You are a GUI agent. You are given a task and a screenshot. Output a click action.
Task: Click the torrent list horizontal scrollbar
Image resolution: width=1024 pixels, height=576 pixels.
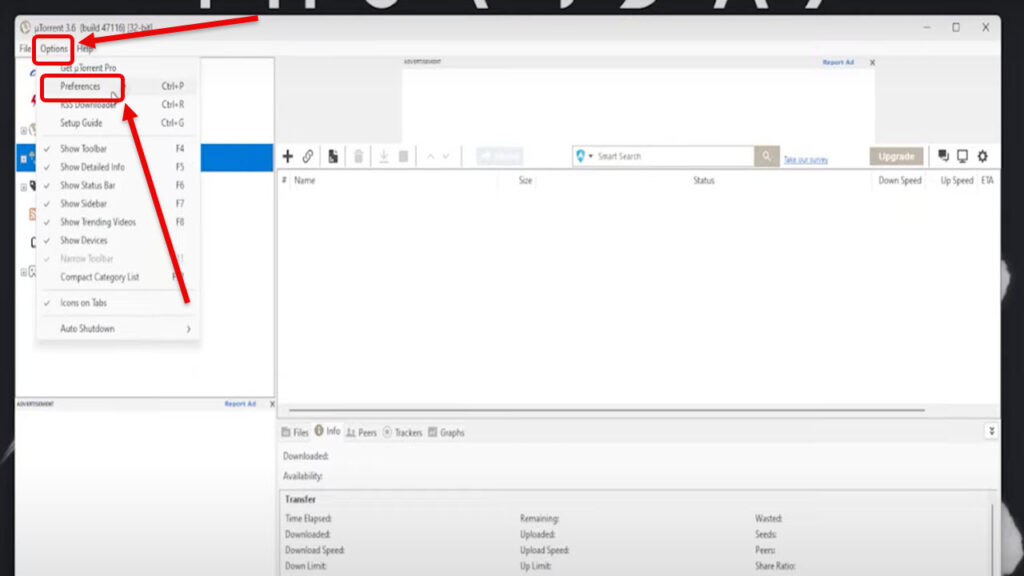point(607,410)
